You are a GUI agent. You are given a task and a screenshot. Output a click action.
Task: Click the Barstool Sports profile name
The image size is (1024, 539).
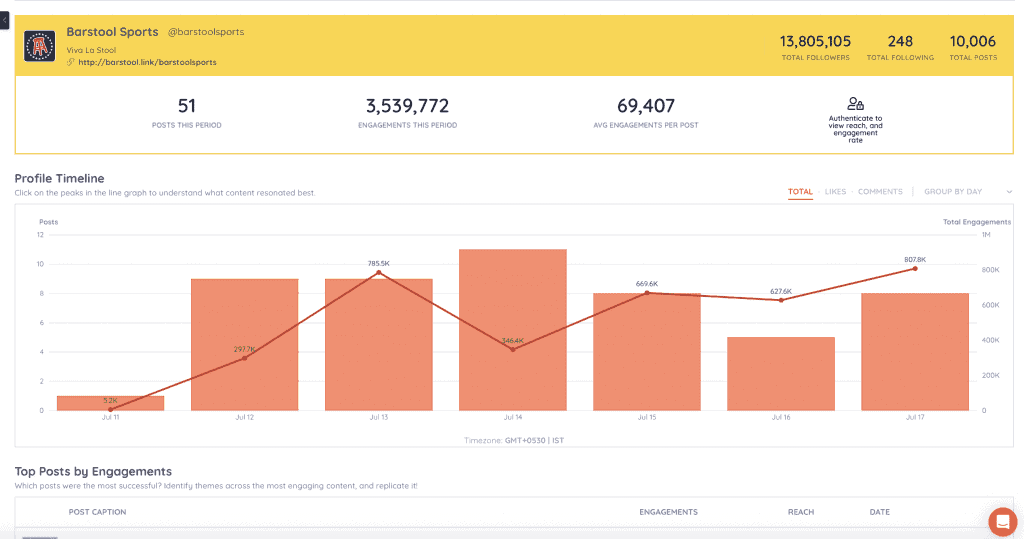click(112, 31)
